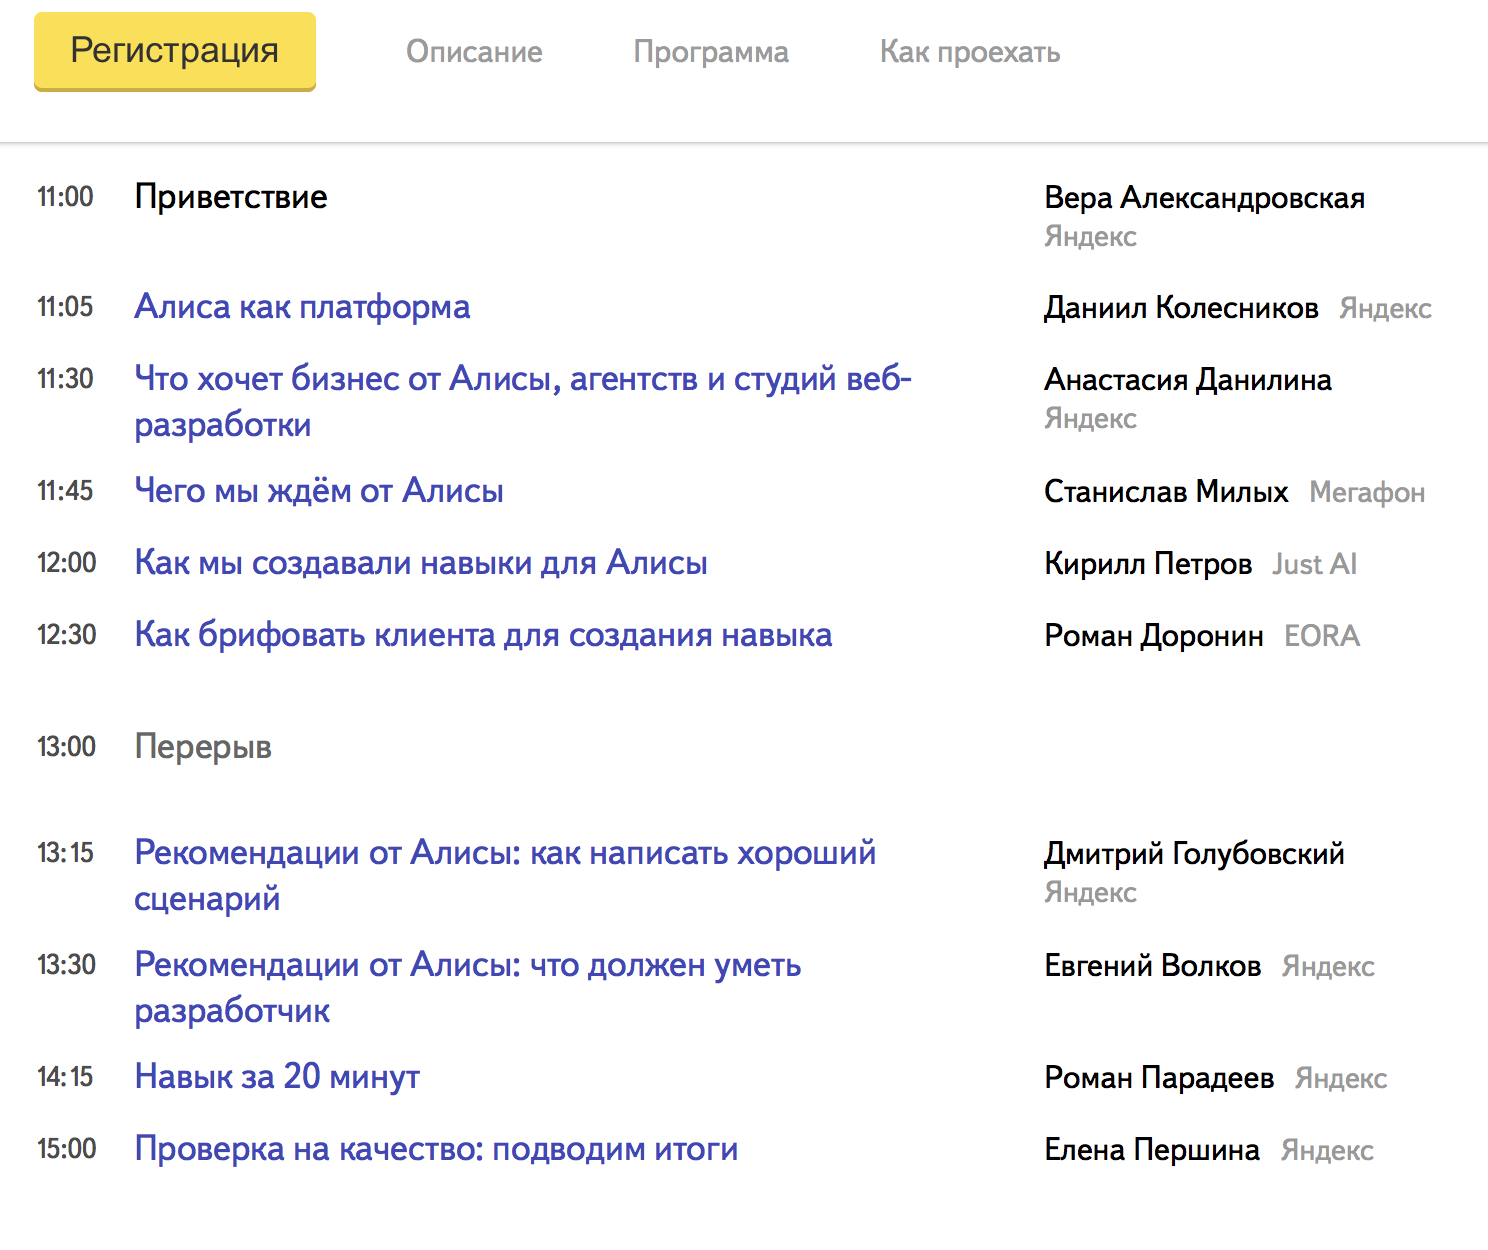Open Что хочет бизнес от Алисы talk
This screenshot has height=1250, width=1488.
coord(522,380)
